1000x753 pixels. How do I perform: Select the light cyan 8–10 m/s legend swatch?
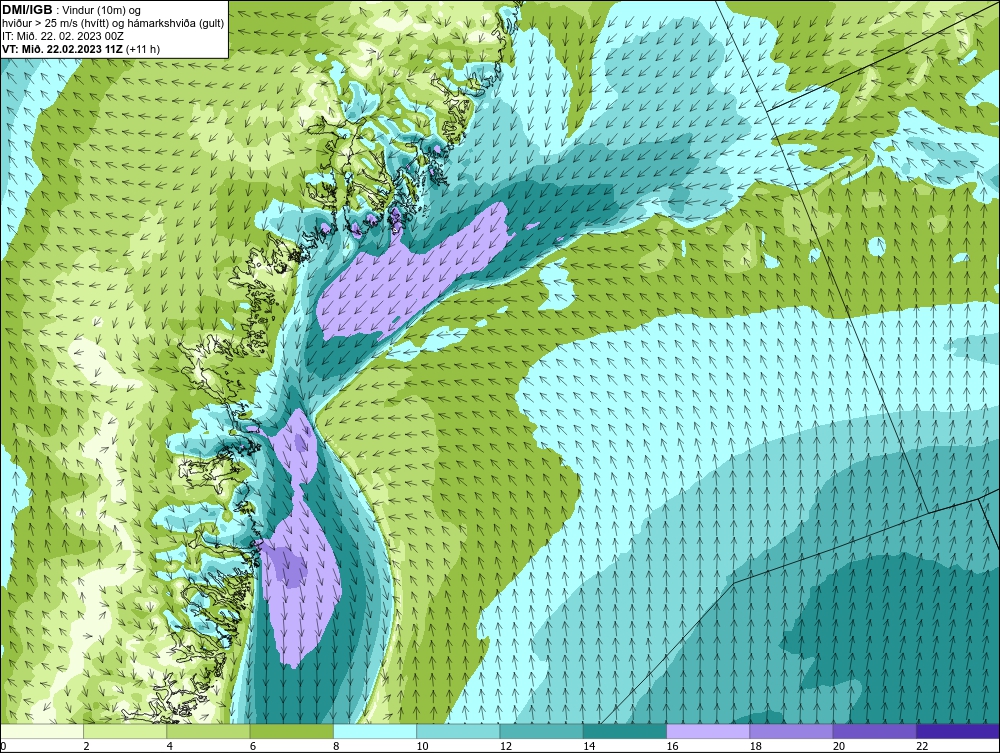coord(375,731)
